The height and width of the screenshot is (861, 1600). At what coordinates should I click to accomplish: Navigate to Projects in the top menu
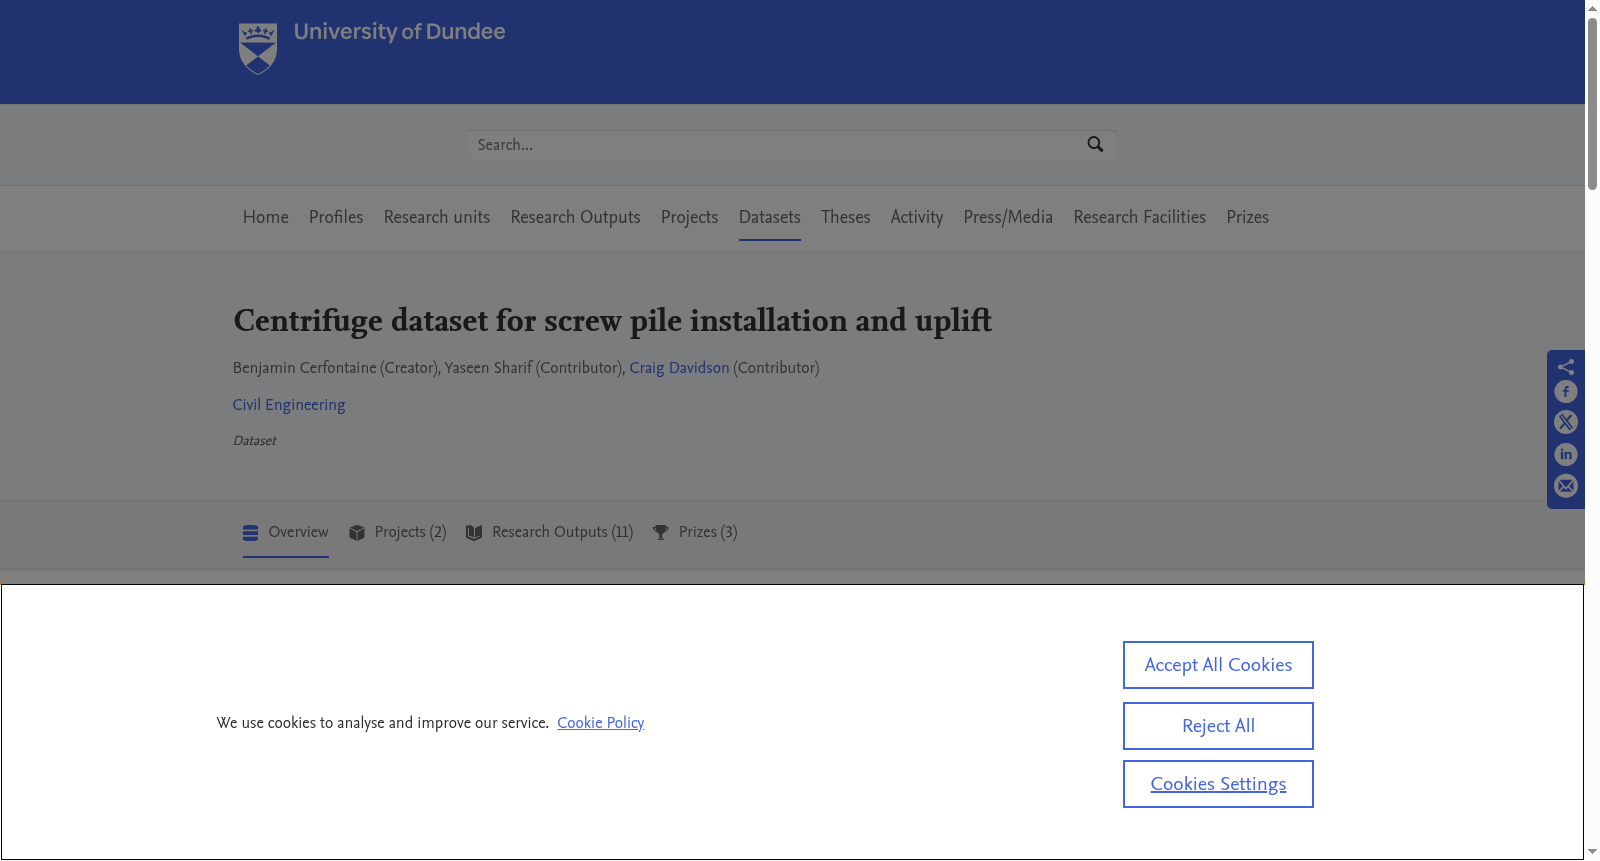point(690,217)
